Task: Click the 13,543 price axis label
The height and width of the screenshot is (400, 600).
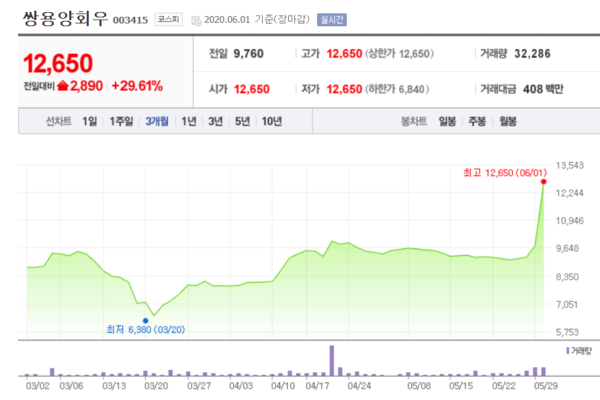Action: click(x=570, y=165)
